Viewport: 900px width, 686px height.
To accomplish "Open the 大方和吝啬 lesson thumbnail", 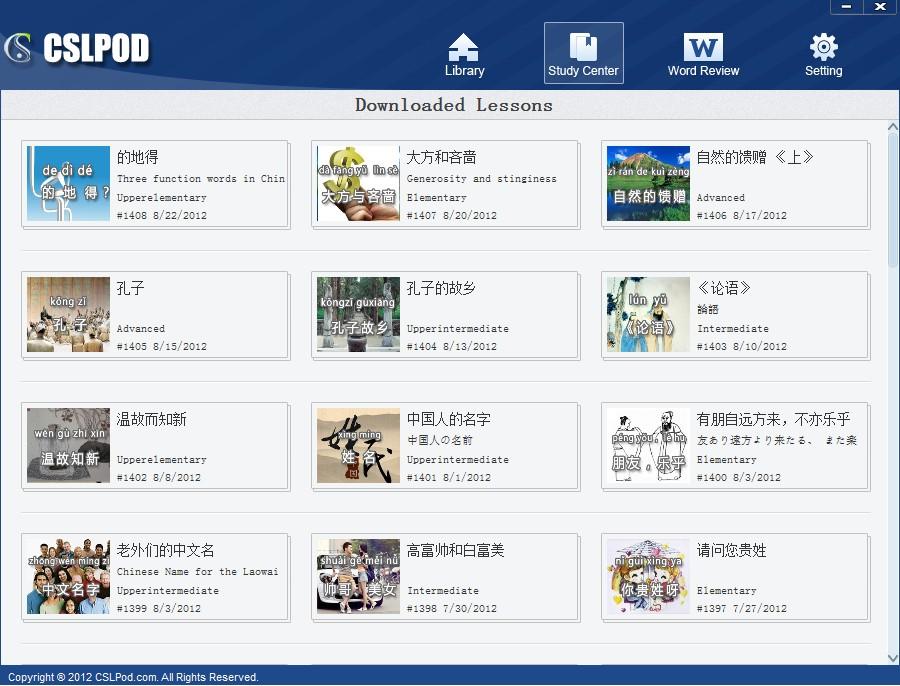I will 358,184.
